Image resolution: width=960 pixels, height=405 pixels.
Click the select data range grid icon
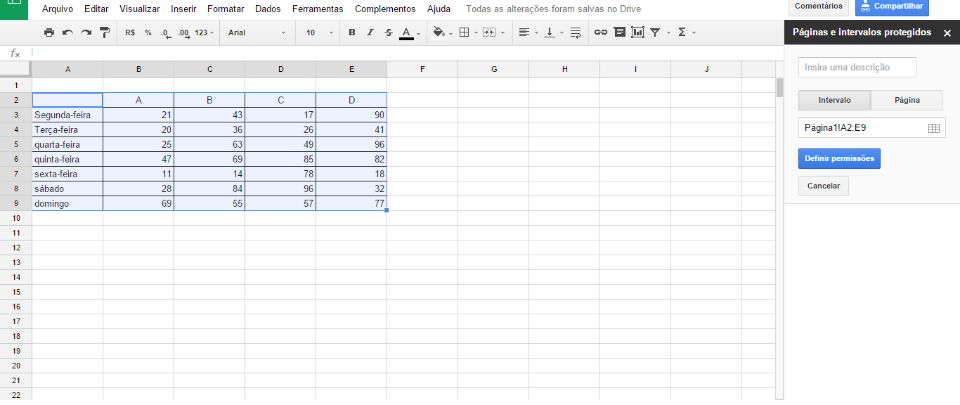(933, 128)
